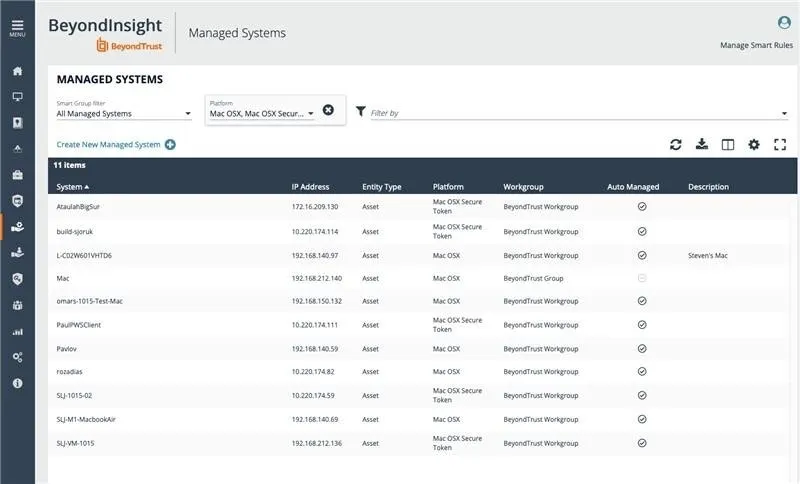Sort by Description column header
This screenshot has width=800, height=484.
pos(708,187)
